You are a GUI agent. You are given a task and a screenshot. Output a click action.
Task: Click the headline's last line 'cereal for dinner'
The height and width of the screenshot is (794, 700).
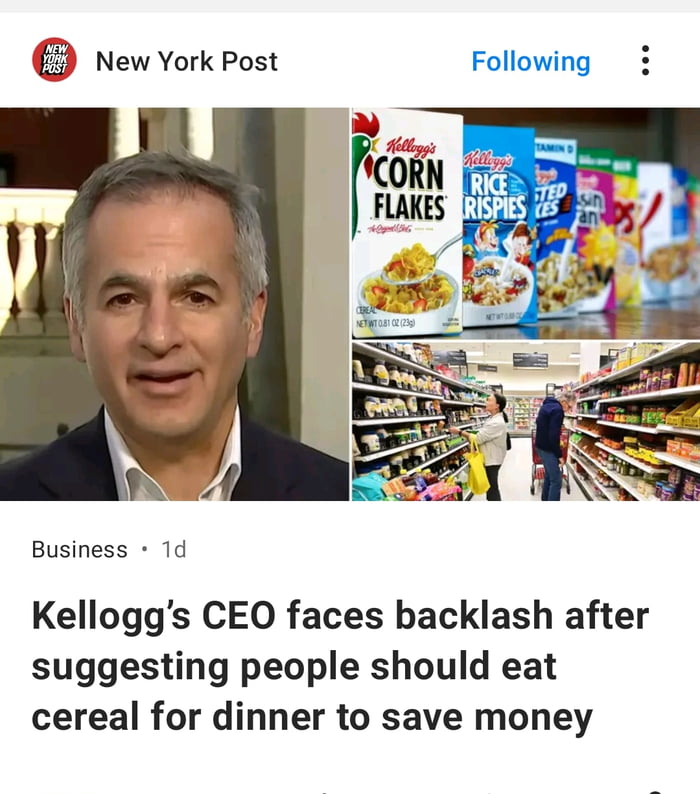178,717
